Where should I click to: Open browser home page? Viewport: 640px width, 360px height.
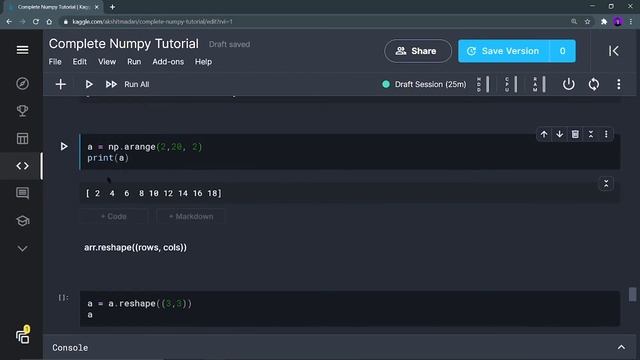[49, 22]
